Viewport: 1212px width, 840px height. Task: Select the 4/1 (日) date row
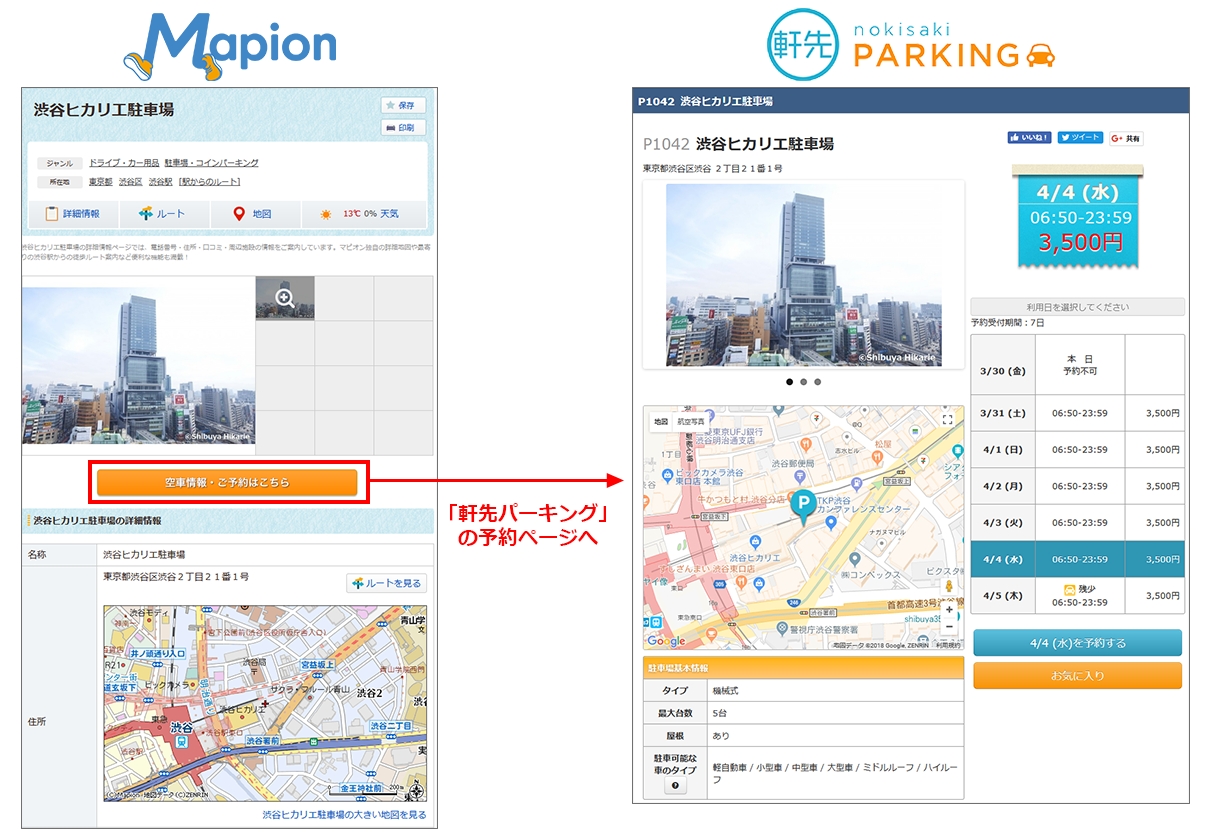(1077, 450)
